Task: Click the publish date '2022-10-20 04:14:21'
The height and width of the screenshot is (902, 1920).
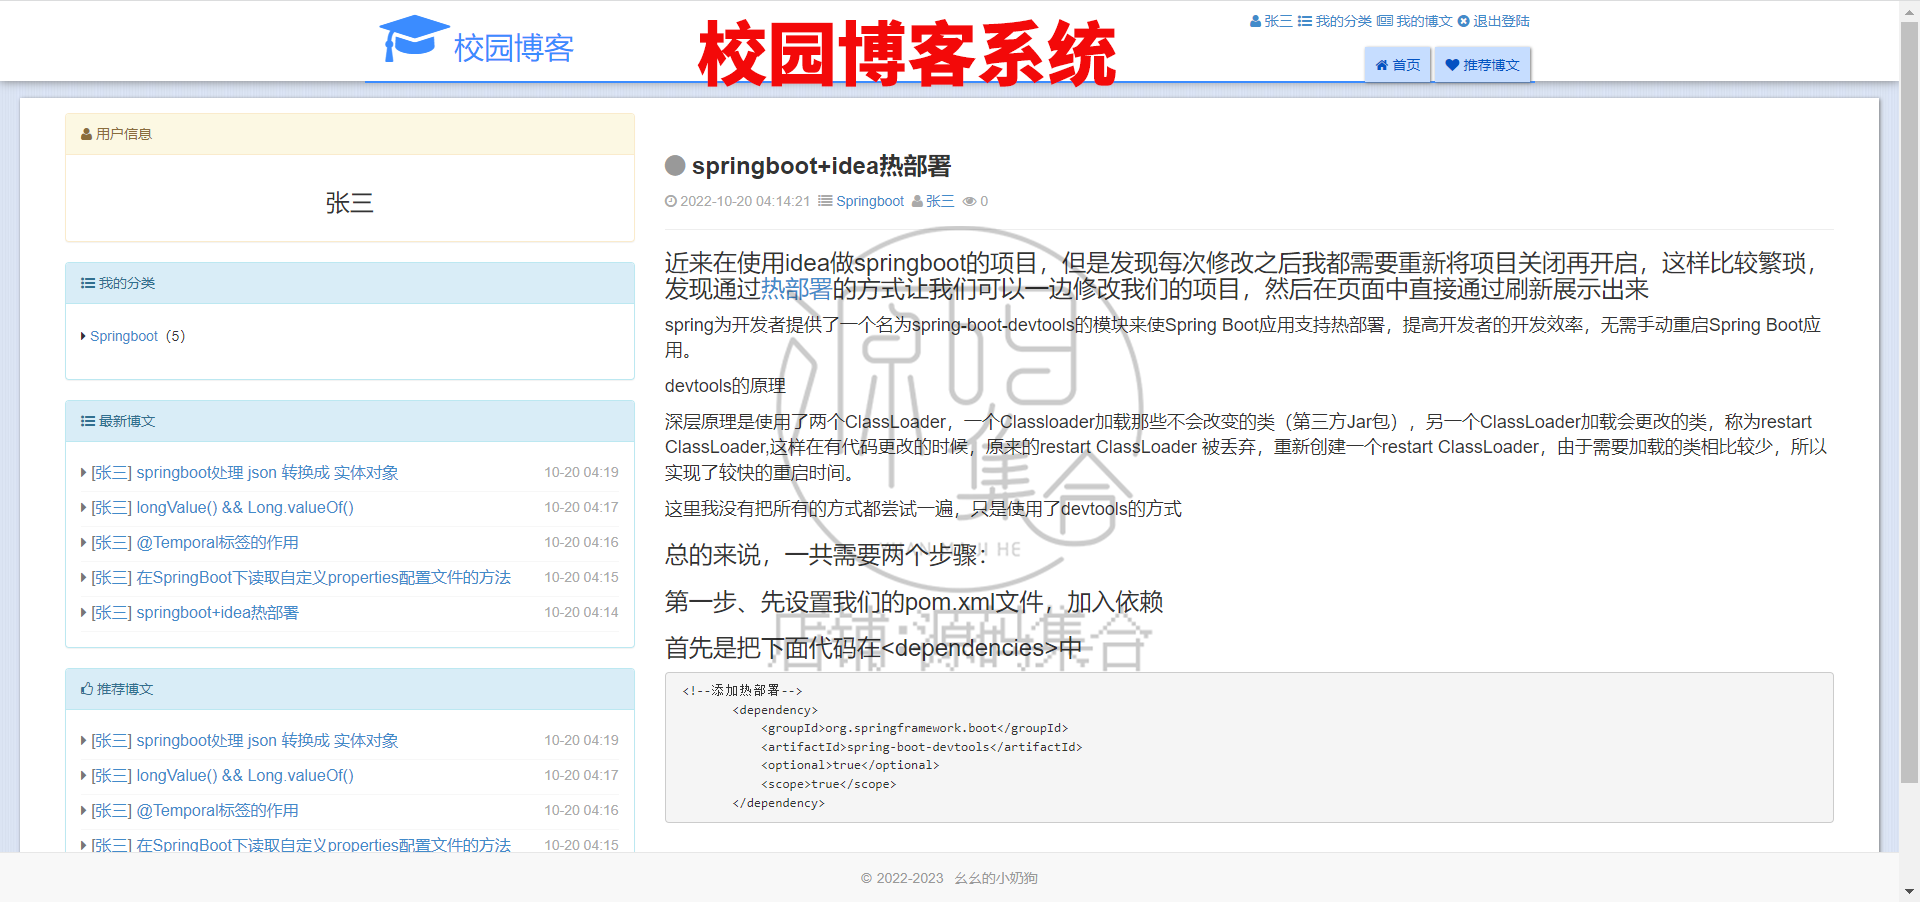Action: tap(745, 201)
